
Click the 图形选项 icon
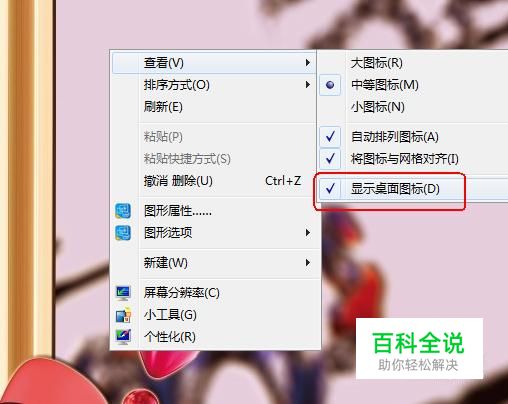123,233
